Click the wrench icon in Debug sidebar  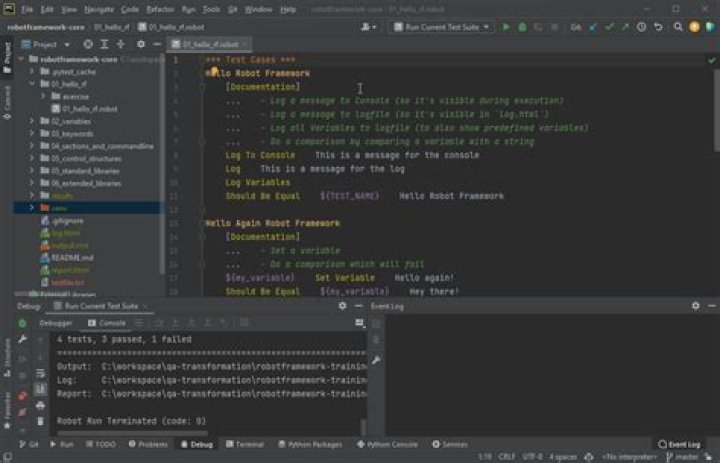tap(22, 339)
